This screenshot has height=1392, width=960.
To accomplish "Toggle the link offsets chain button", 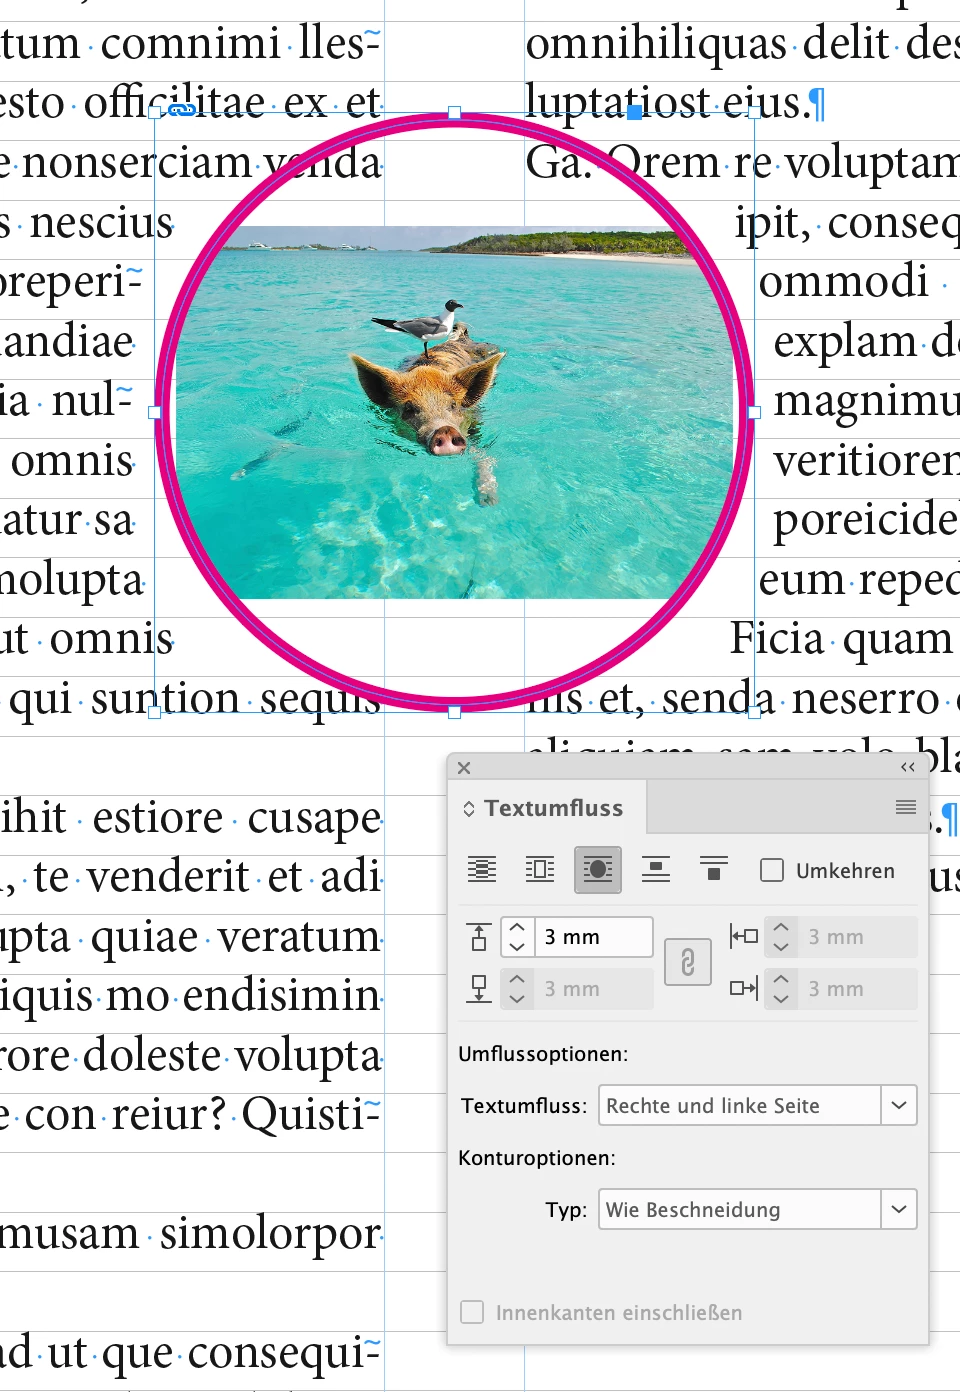I will tap(688, 962).
